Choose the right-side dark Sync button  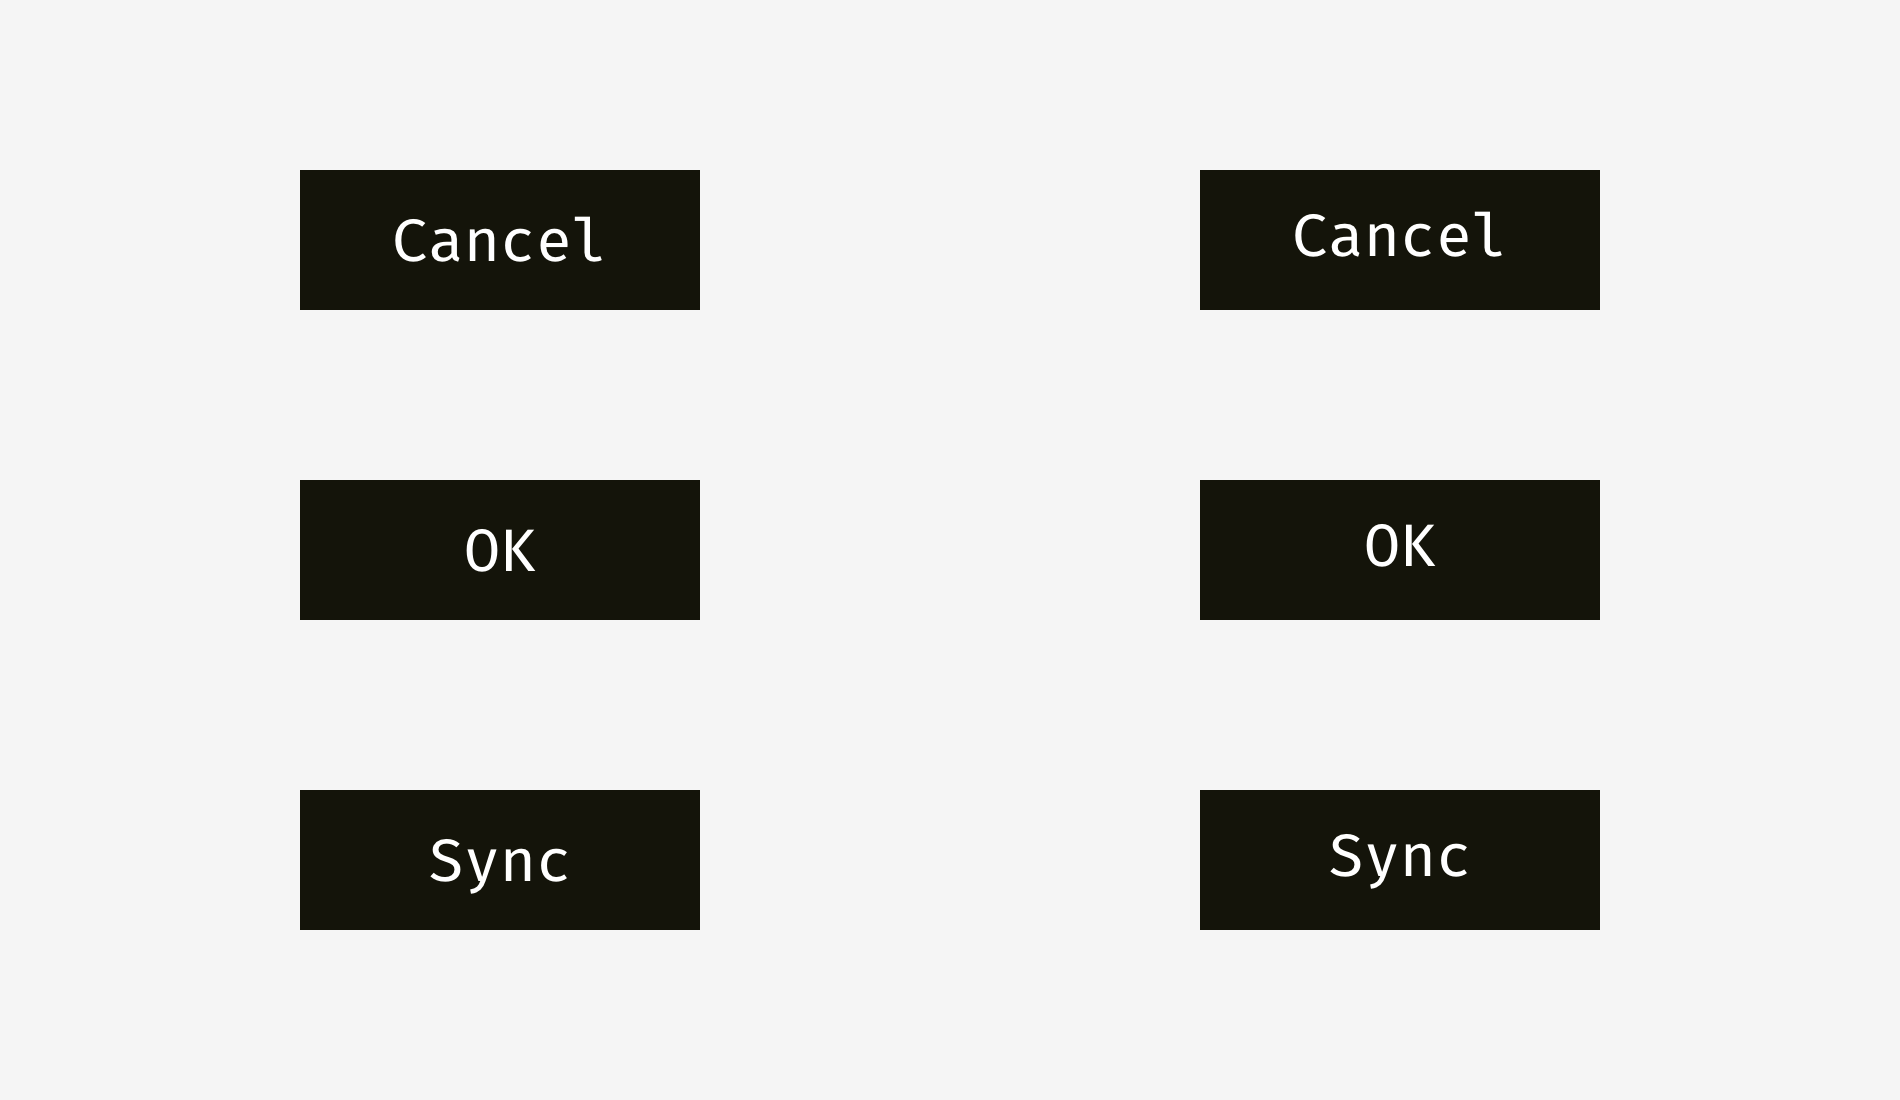coord(1400,860)
